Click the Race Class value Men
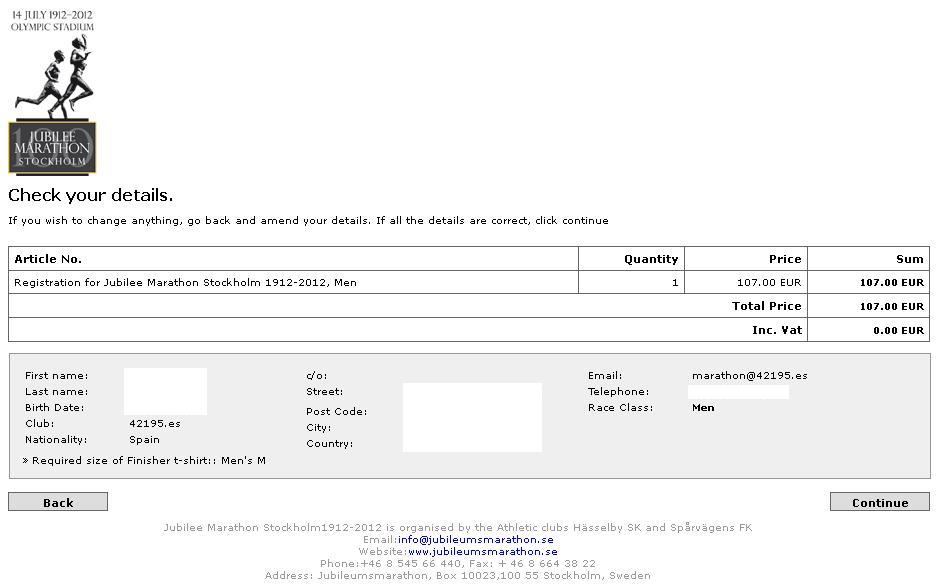The height and width of the screenshot is (586, 941). coord(703,408)
